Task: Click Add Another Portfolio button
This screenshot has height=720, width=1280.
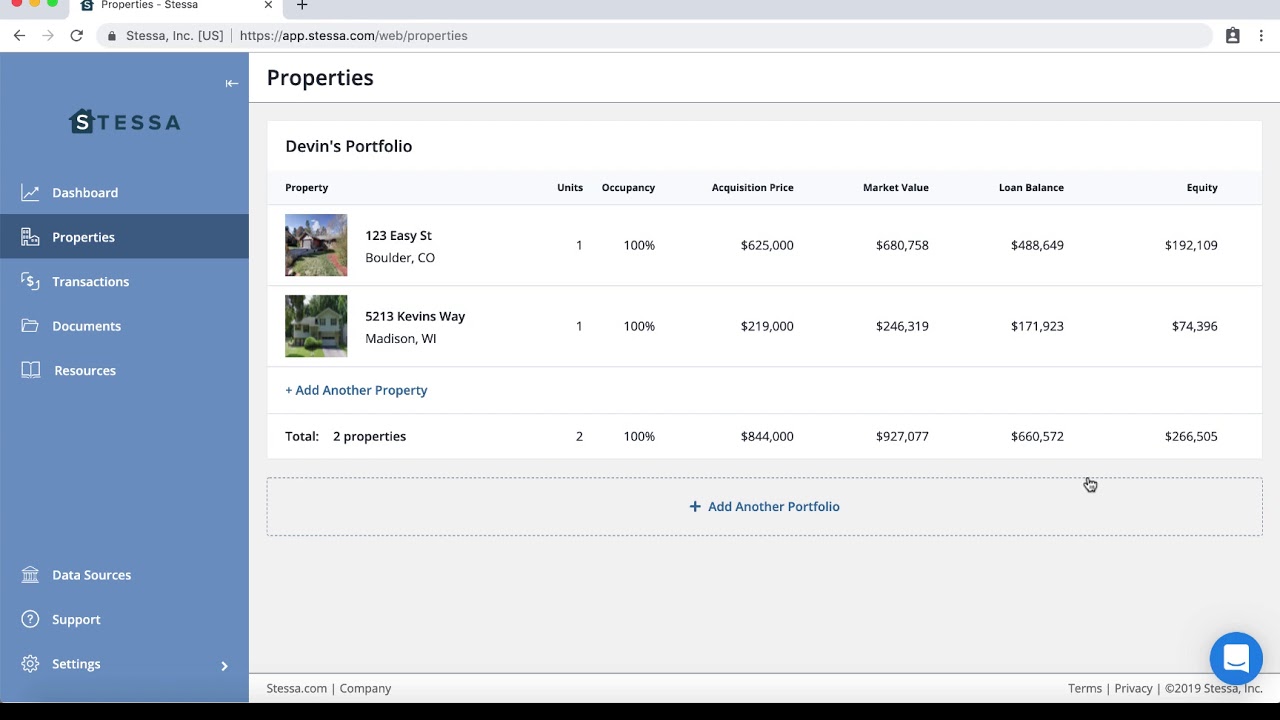Action: click(x=764, y=506)
